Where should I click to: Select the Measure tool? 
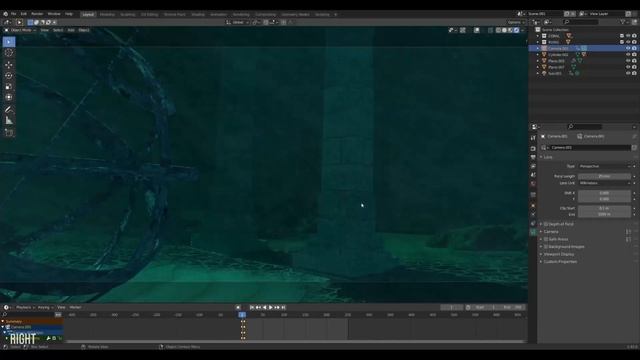point(9,120)
